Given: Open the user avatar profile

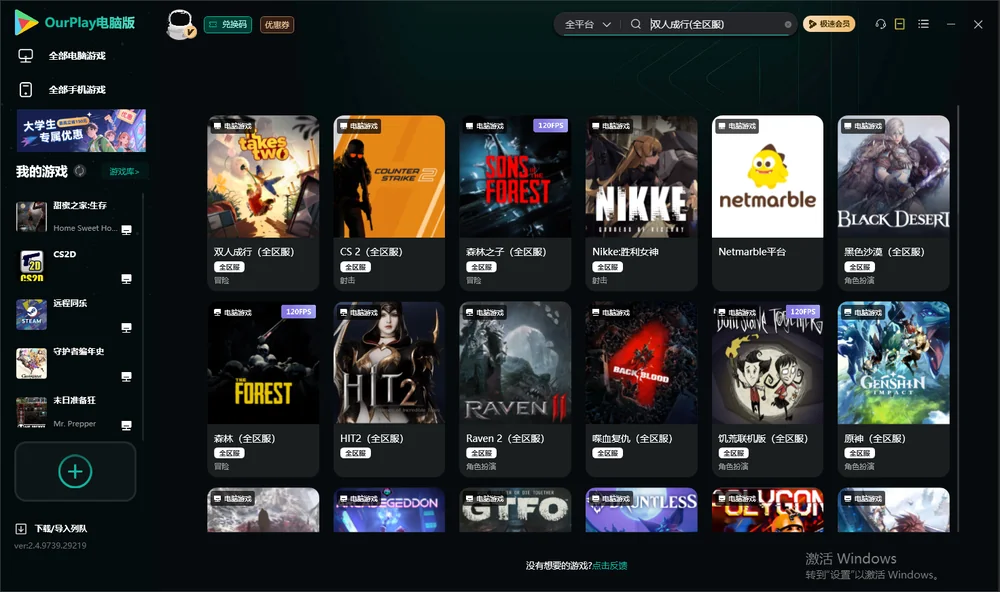Looking at the screenshot, I should (x=180, y=24).
